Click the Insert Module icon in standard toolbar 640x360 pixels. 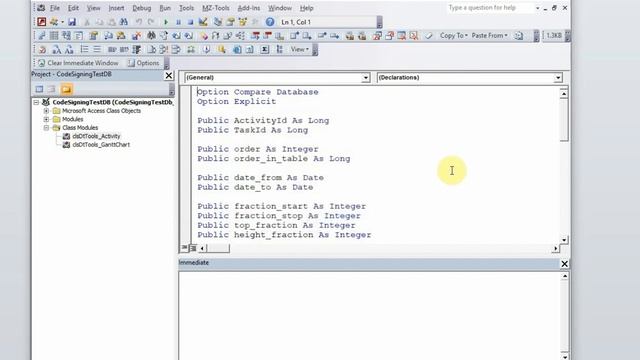pos(53,22)
